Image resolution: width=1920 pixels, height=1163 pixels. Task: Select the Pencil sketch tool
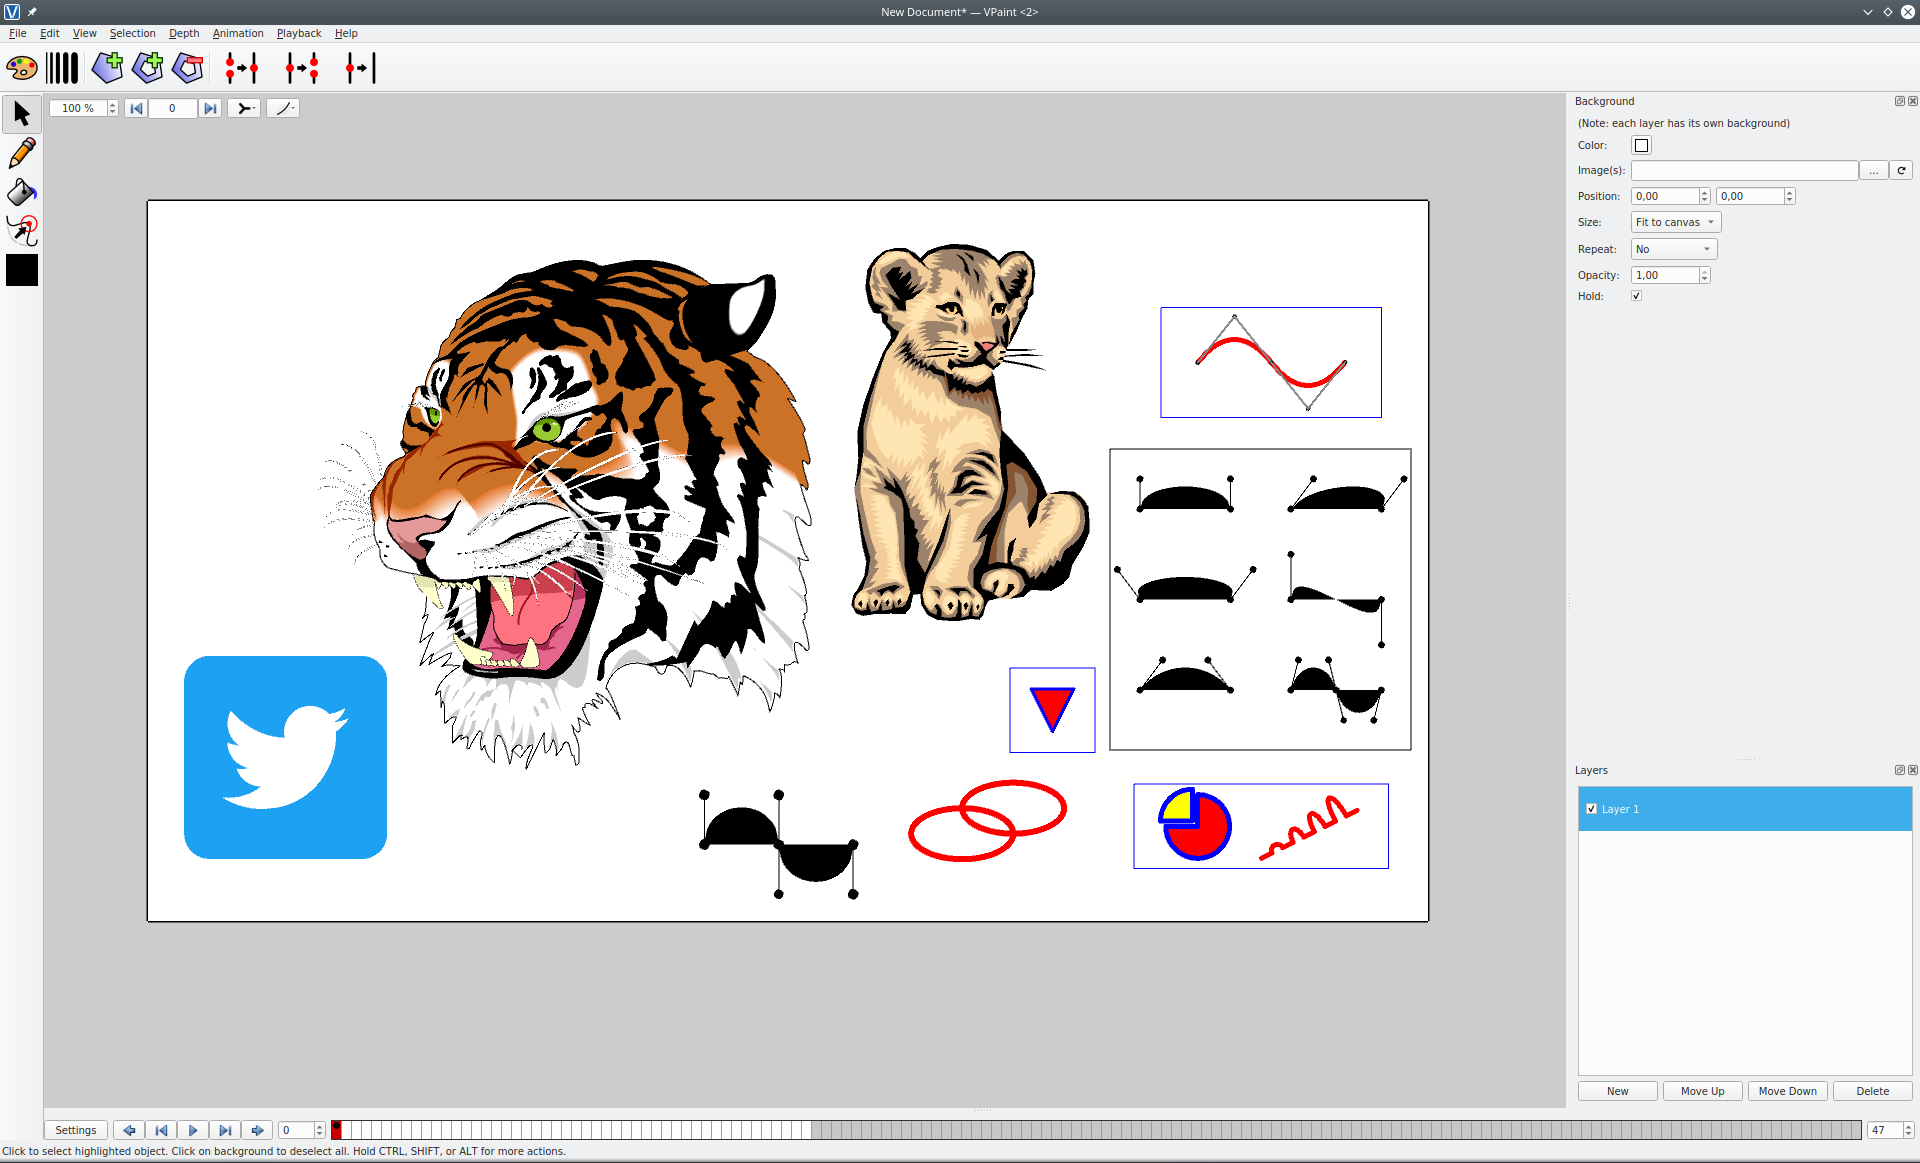22,153
